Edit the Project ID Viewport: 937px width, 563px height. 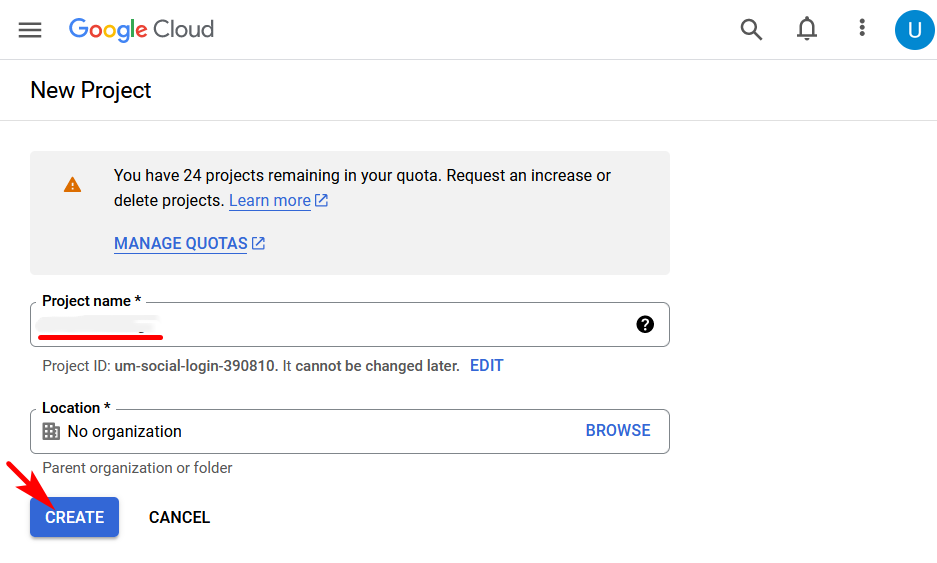point(486,365)
